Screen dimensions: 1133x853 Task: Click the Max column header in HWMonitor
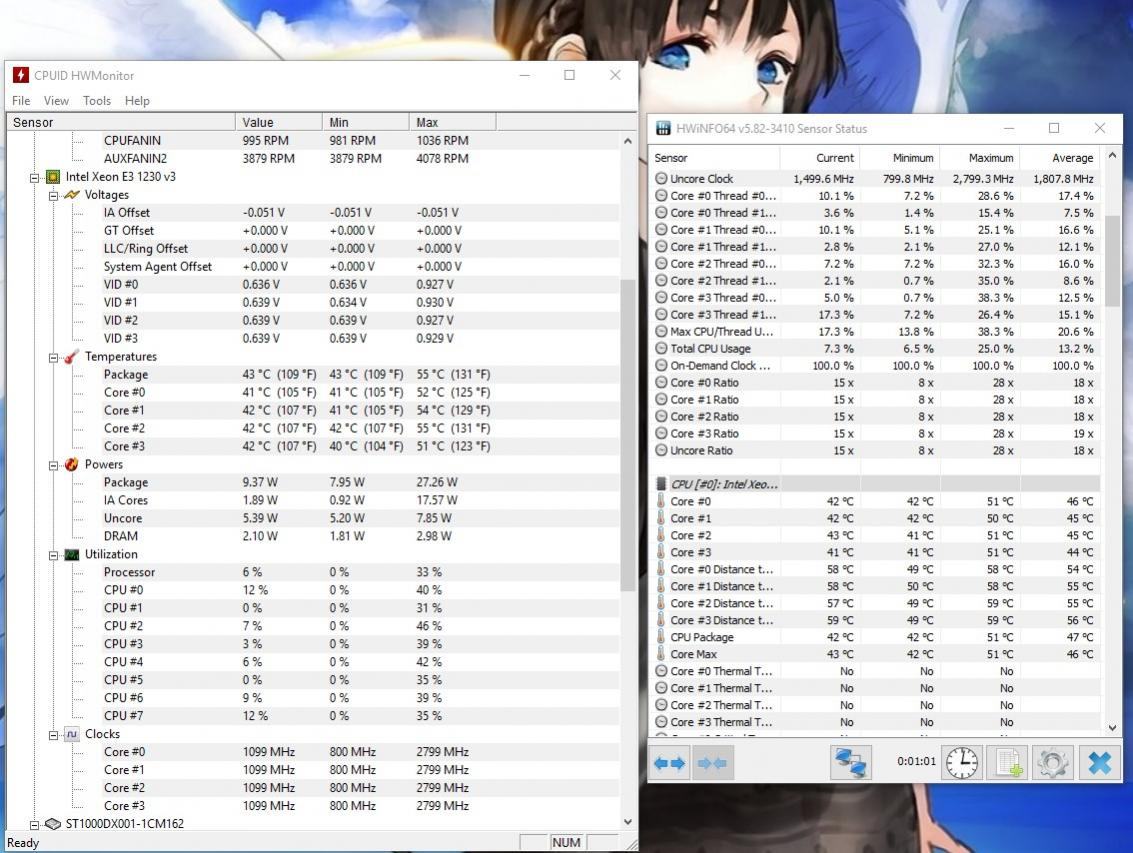click(x=452, y=122)
